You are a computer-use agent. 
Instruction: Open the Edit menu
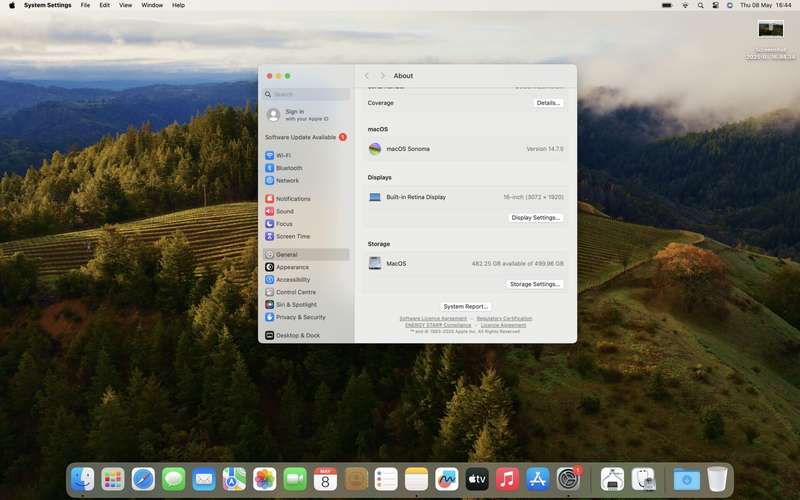pyautogui.click(x=105, y=5)
